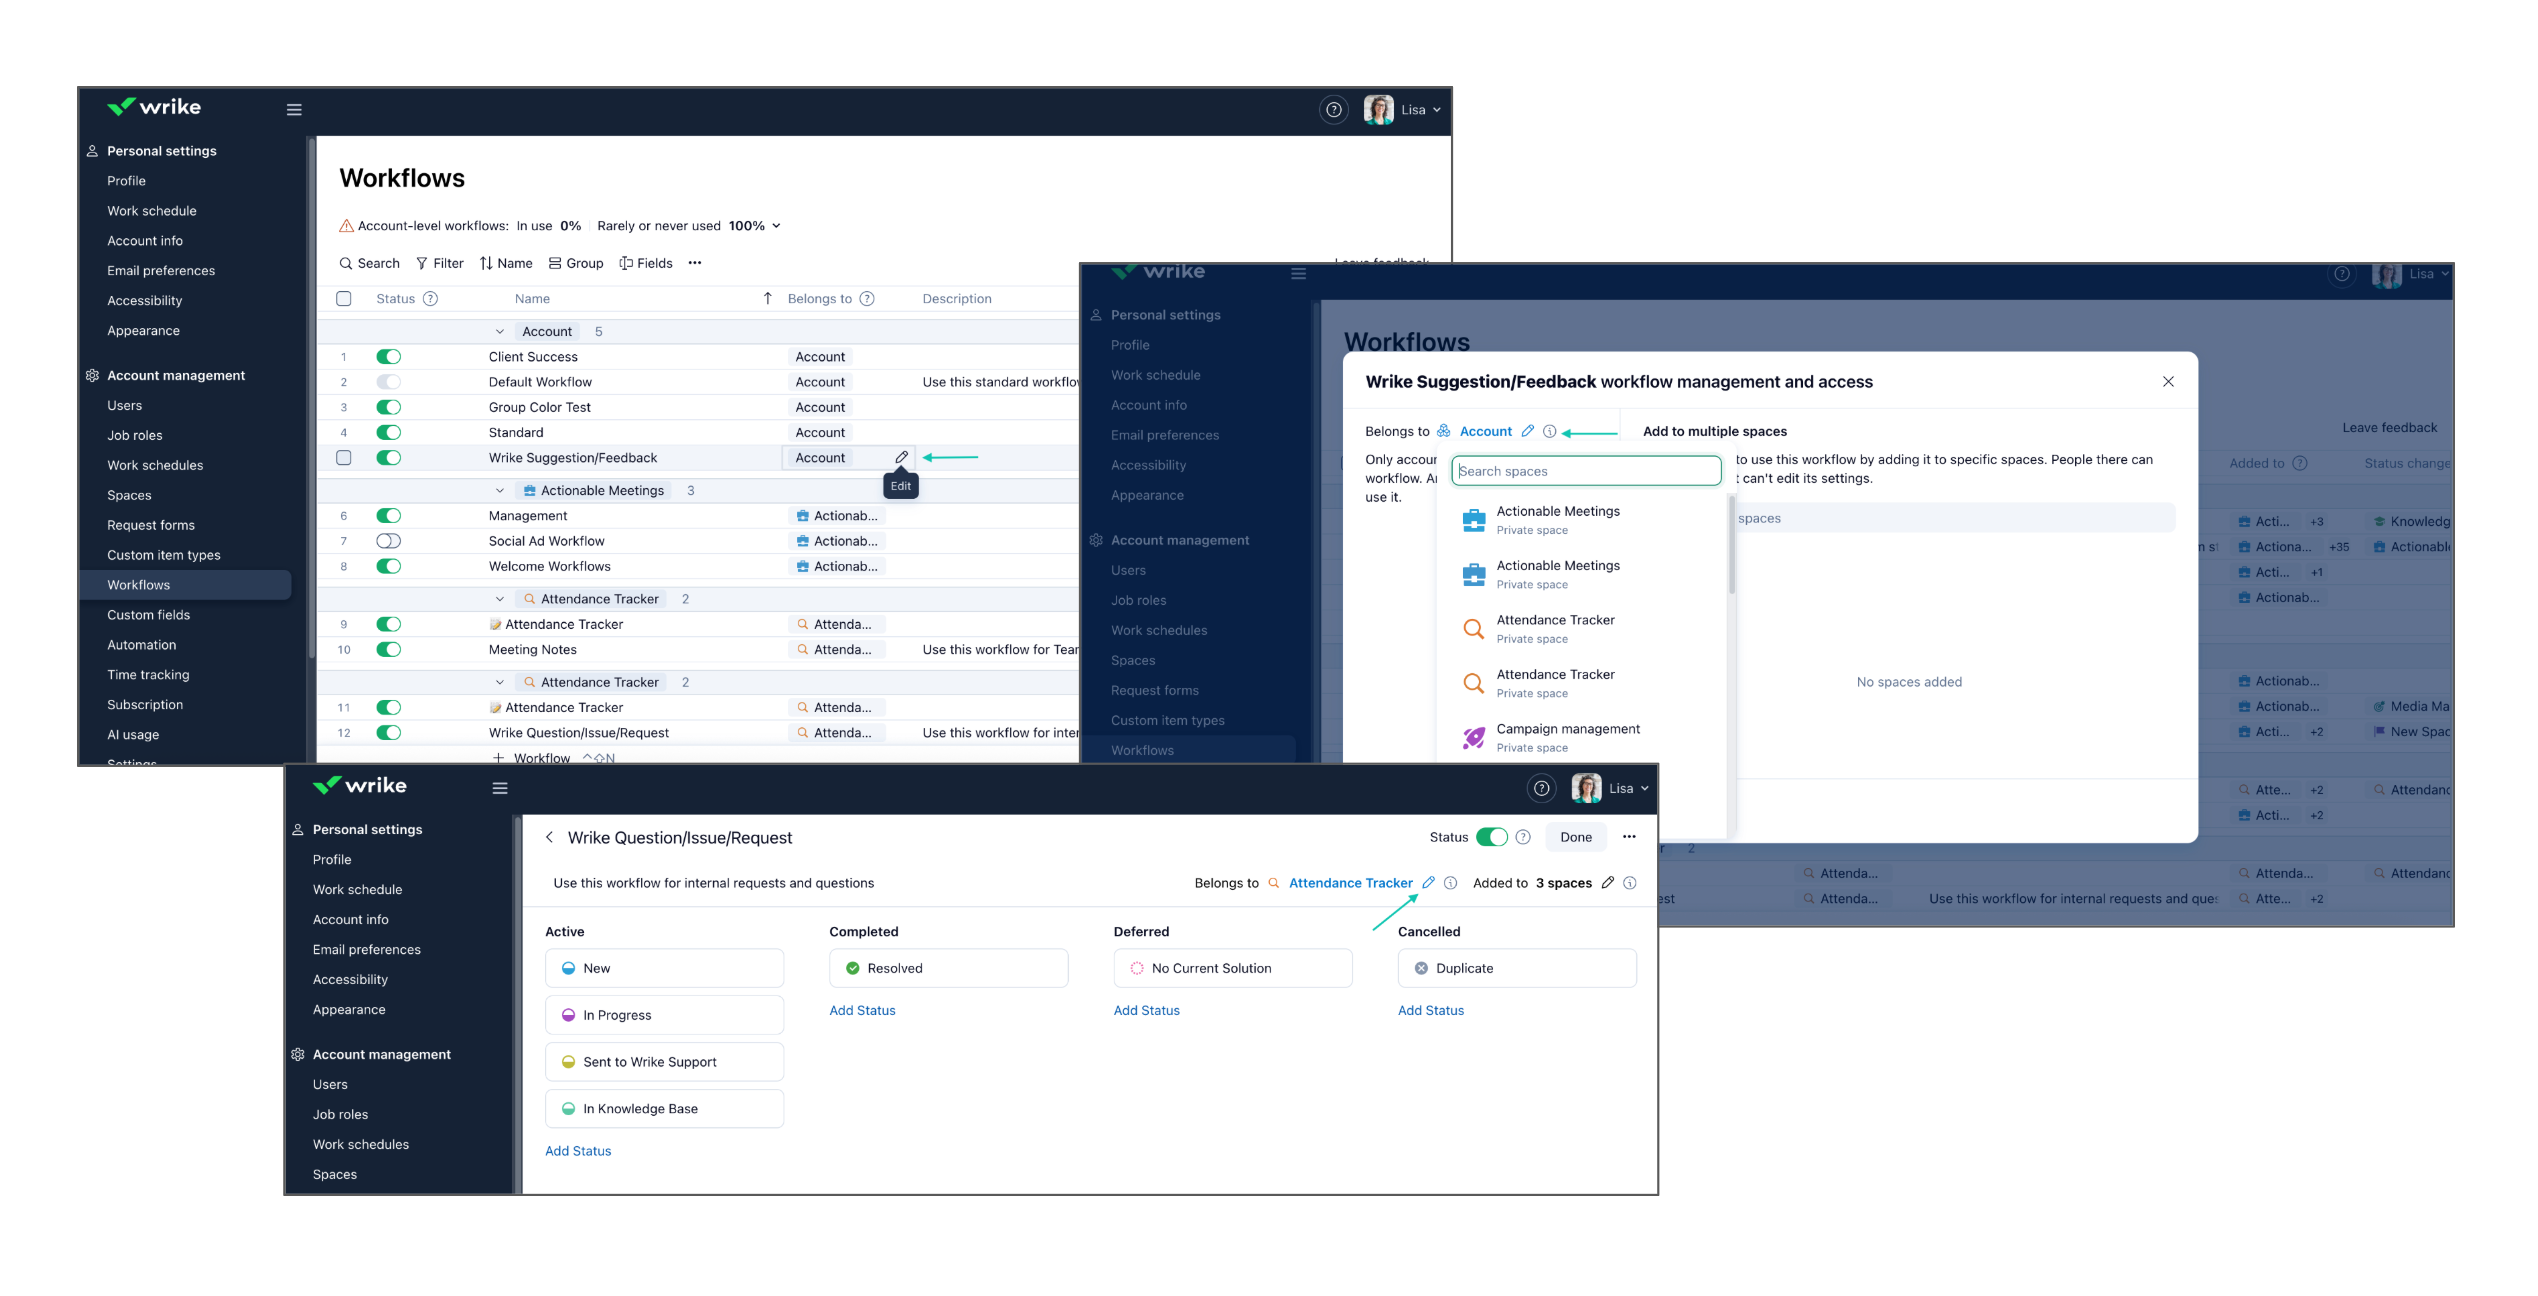Tick the checkbox on Wrike Suggestion/Feedback row

pyautogui.click(x=344, y=457)
